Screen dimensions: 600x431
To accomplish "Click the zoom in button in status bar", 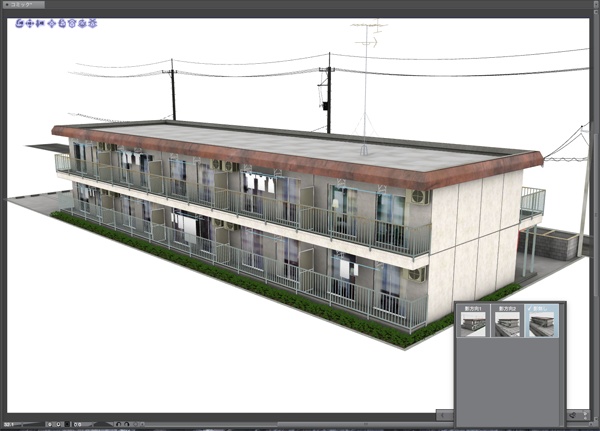I will point(59,424).
